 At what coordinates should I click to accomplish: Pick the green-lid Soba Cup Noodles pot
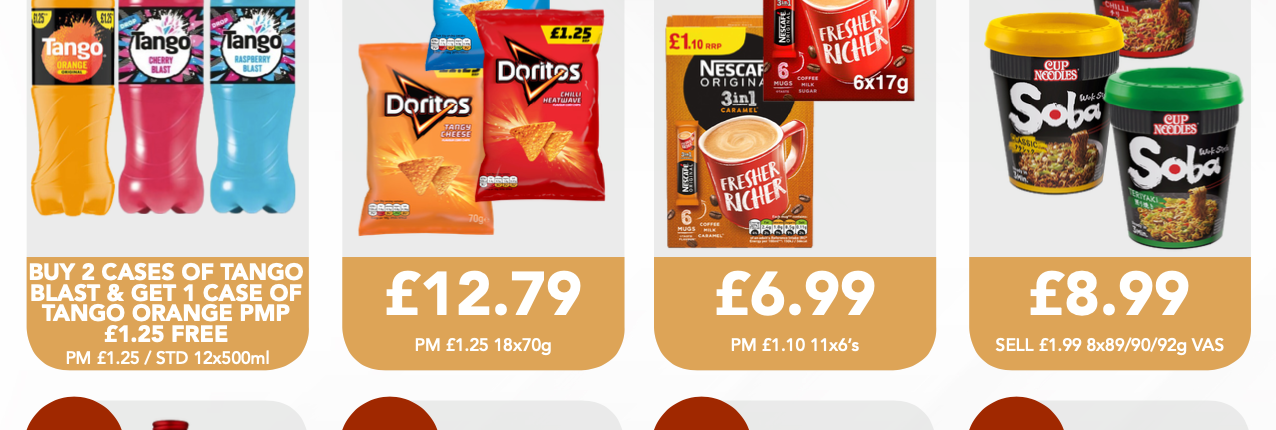[x=1172, y=157]
